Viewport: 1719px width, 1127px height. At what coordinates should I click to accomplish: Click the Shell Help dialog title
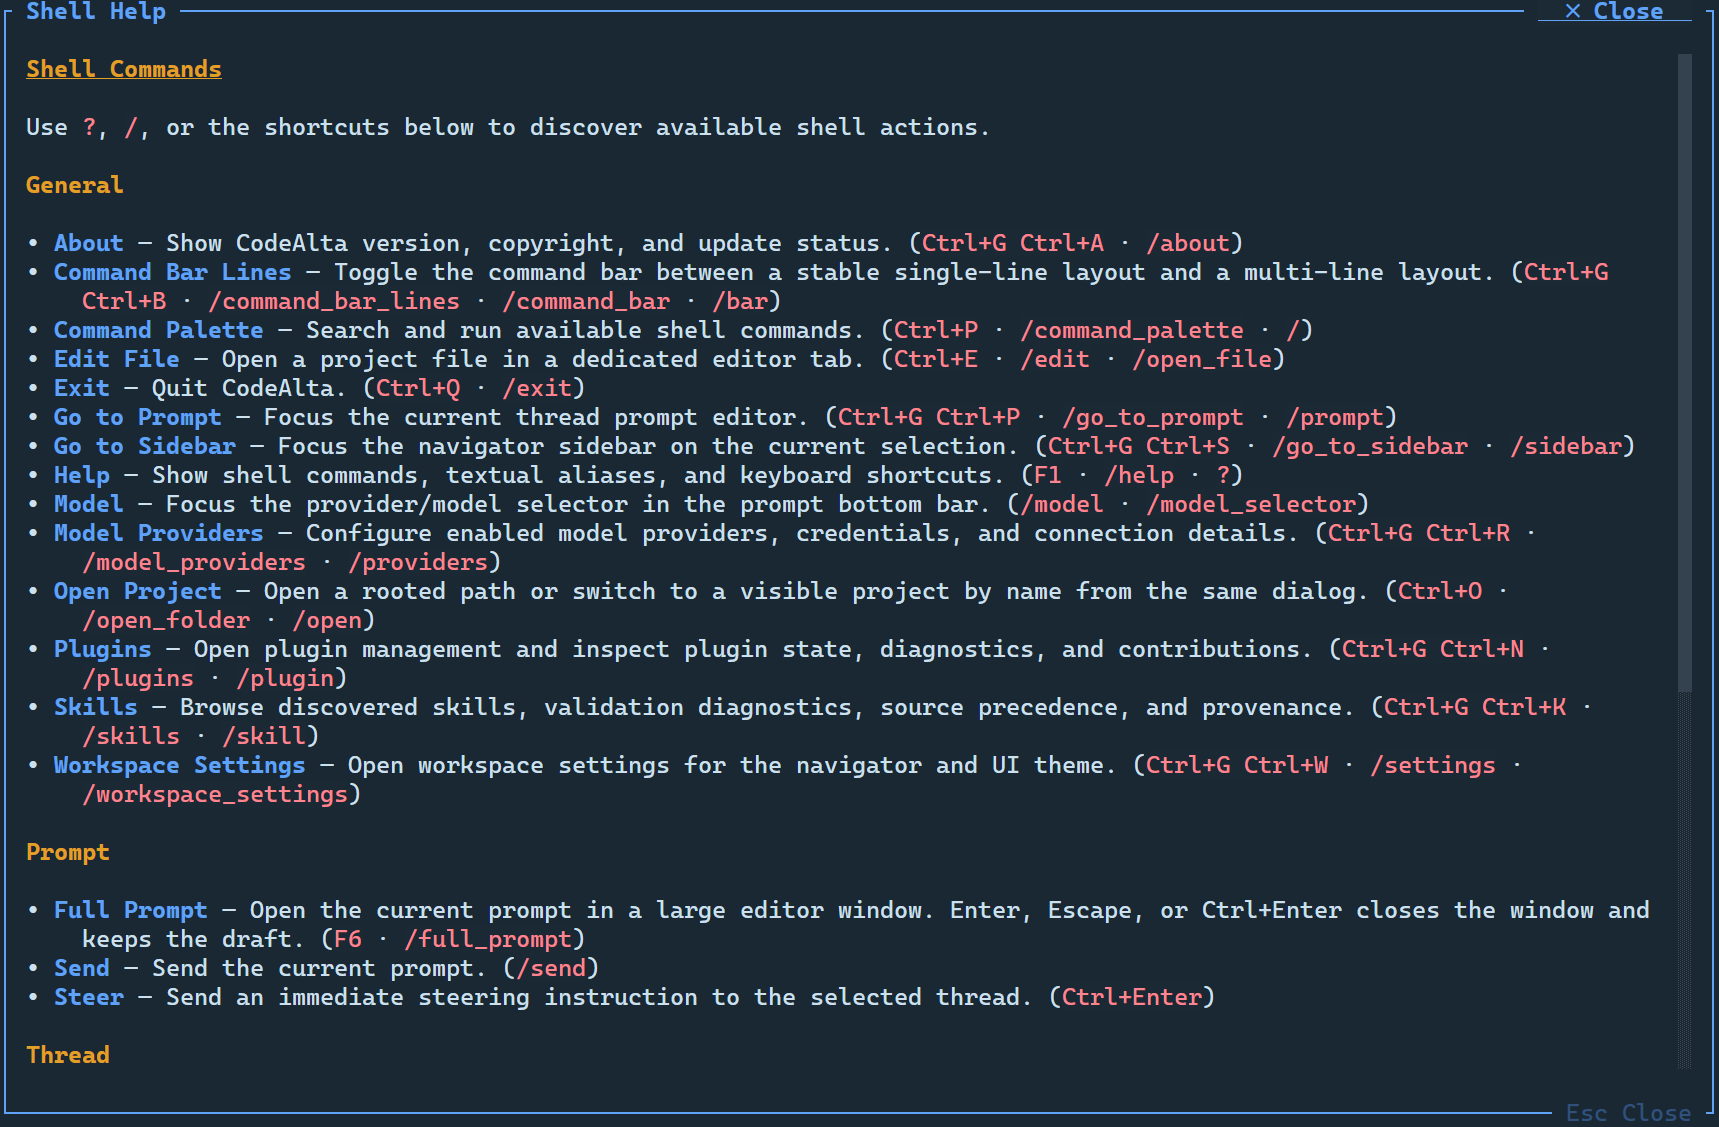[96, 11]
